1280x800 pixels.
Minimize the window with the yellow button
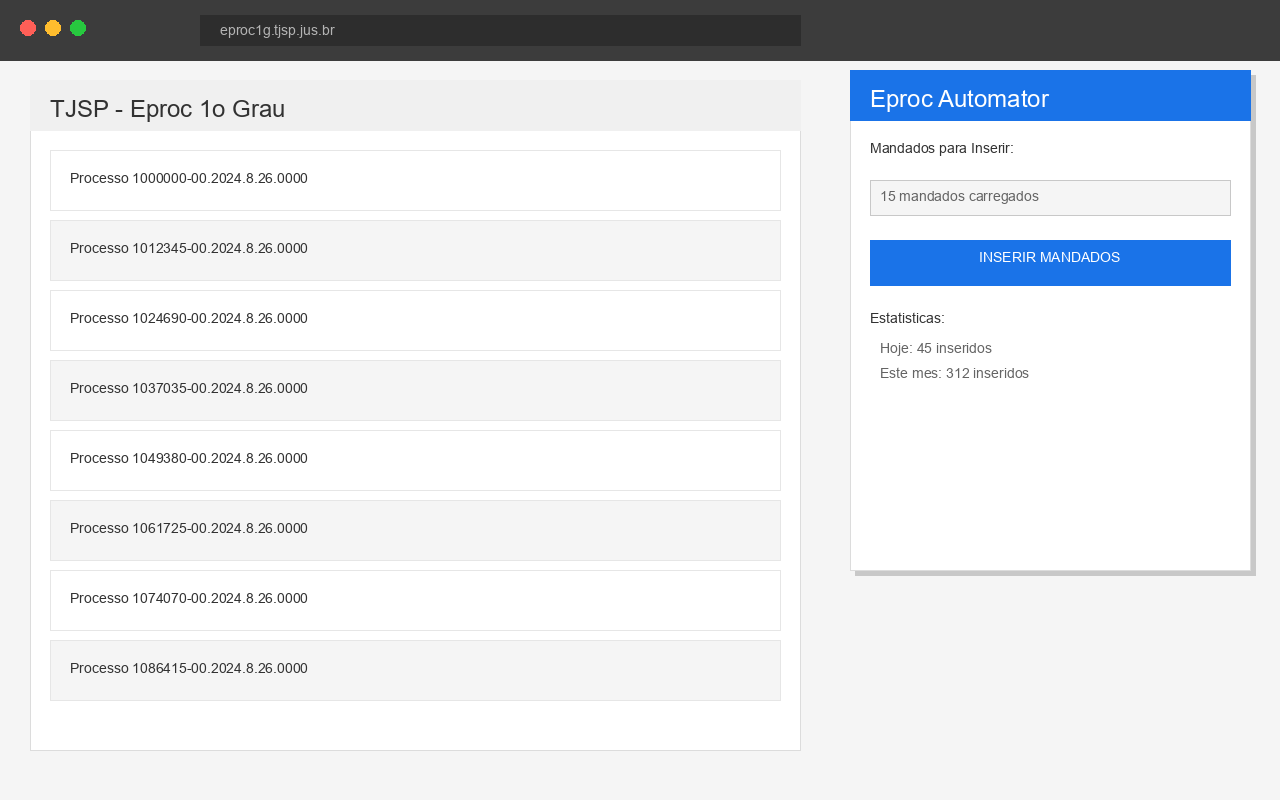click(x=53, y=28)
